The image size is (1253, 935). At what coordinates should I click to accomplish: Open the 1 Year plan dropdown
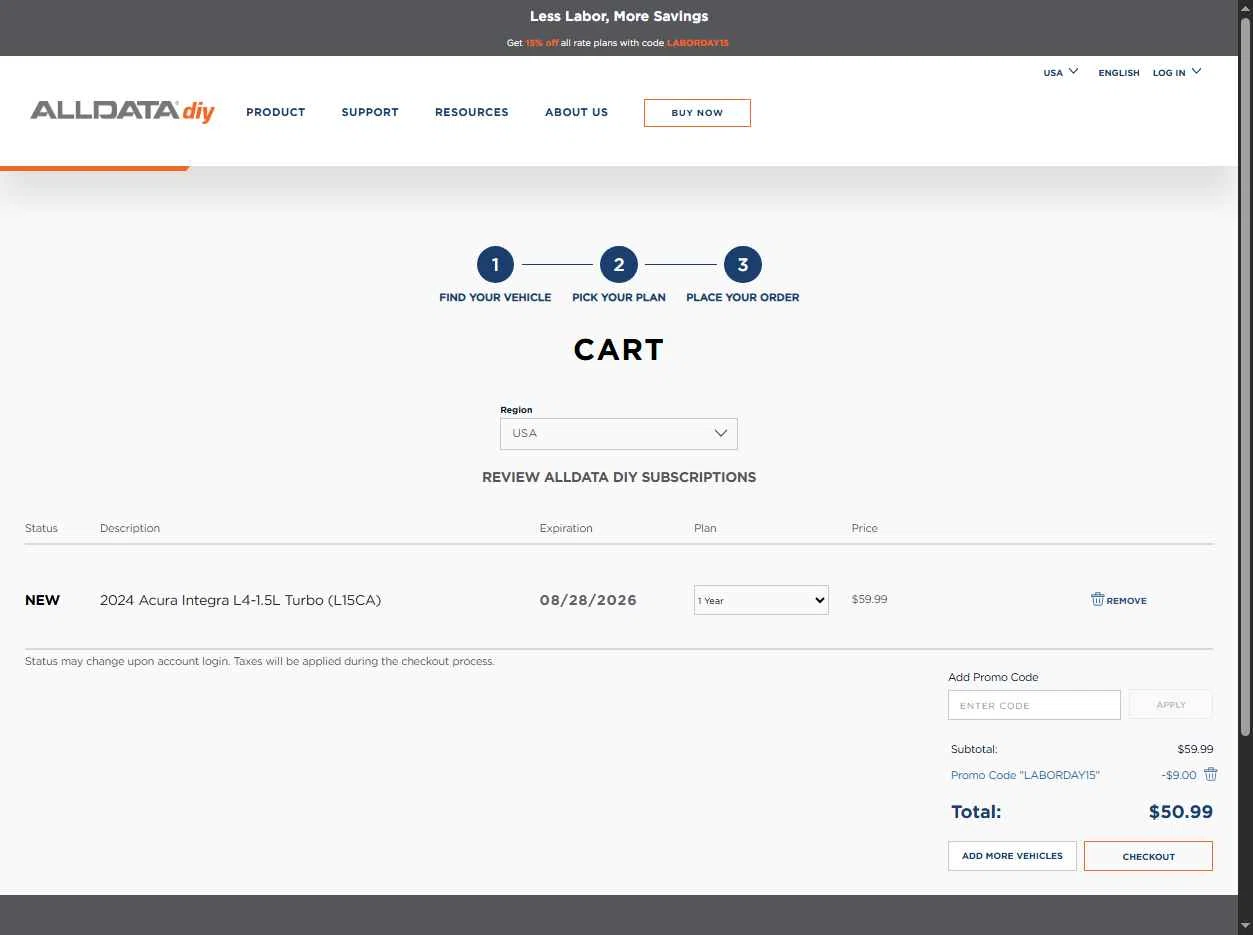point(761,600)
